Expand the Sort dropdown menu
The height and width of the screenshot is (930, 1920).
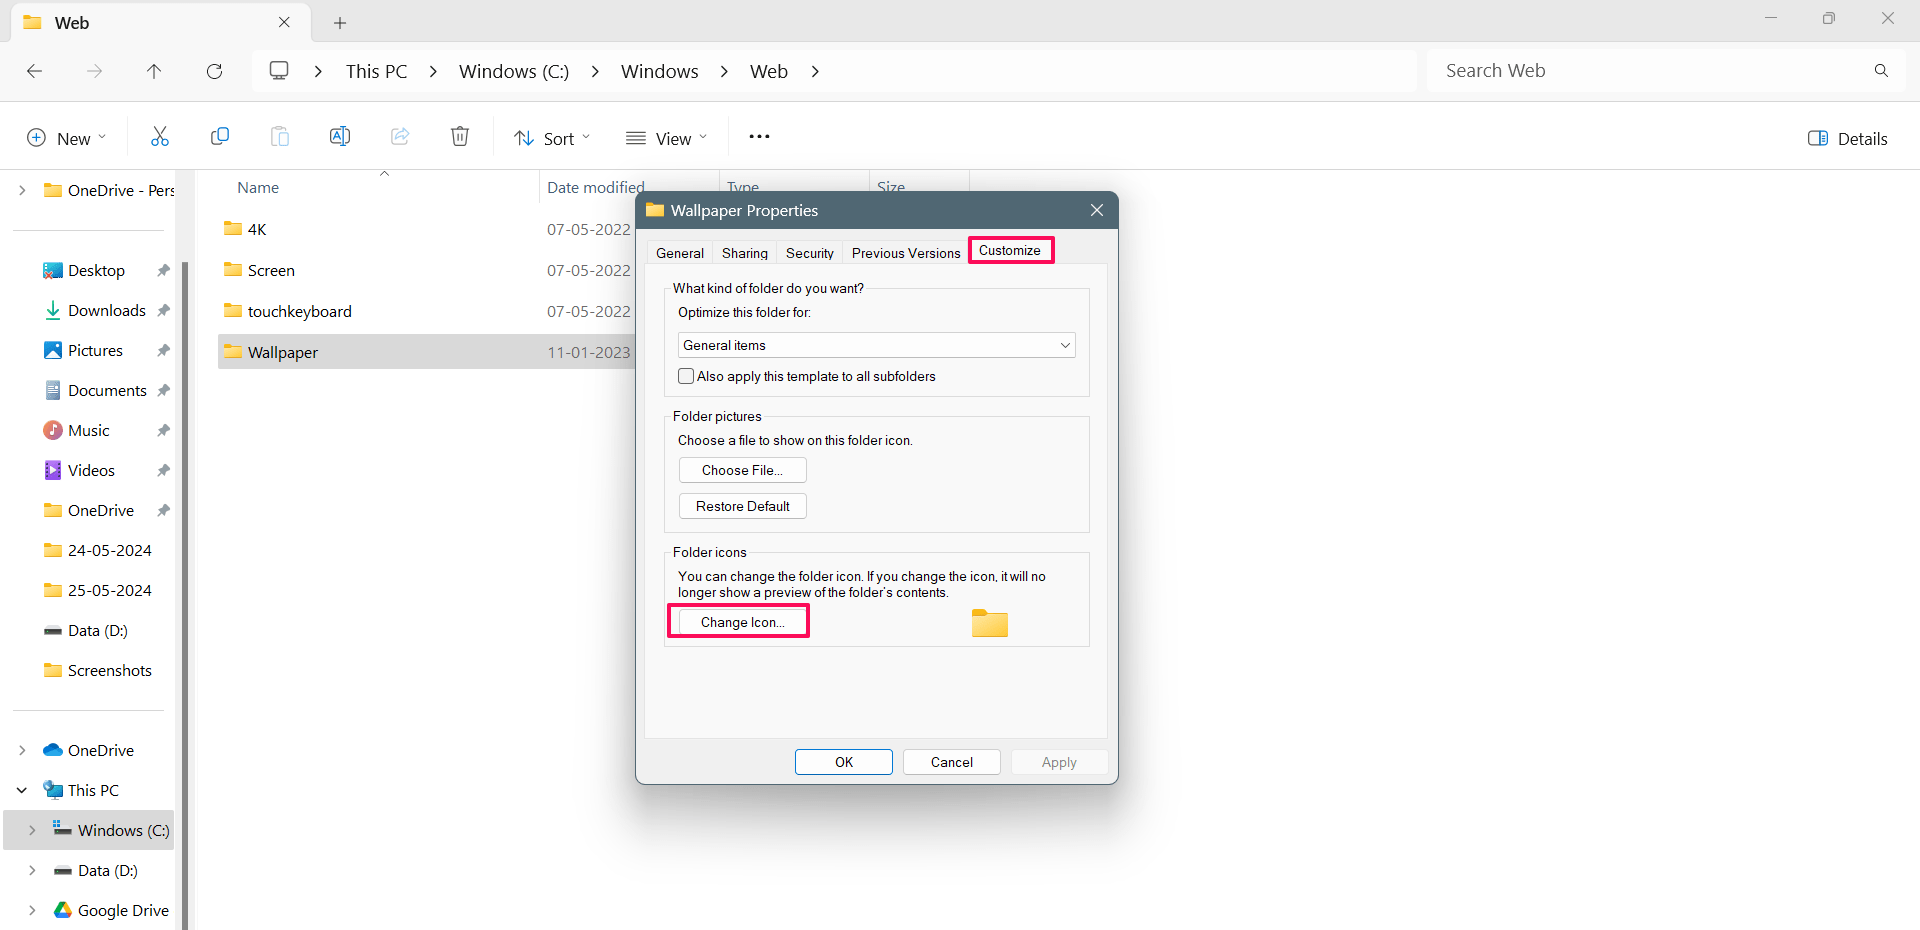(552, 139)
